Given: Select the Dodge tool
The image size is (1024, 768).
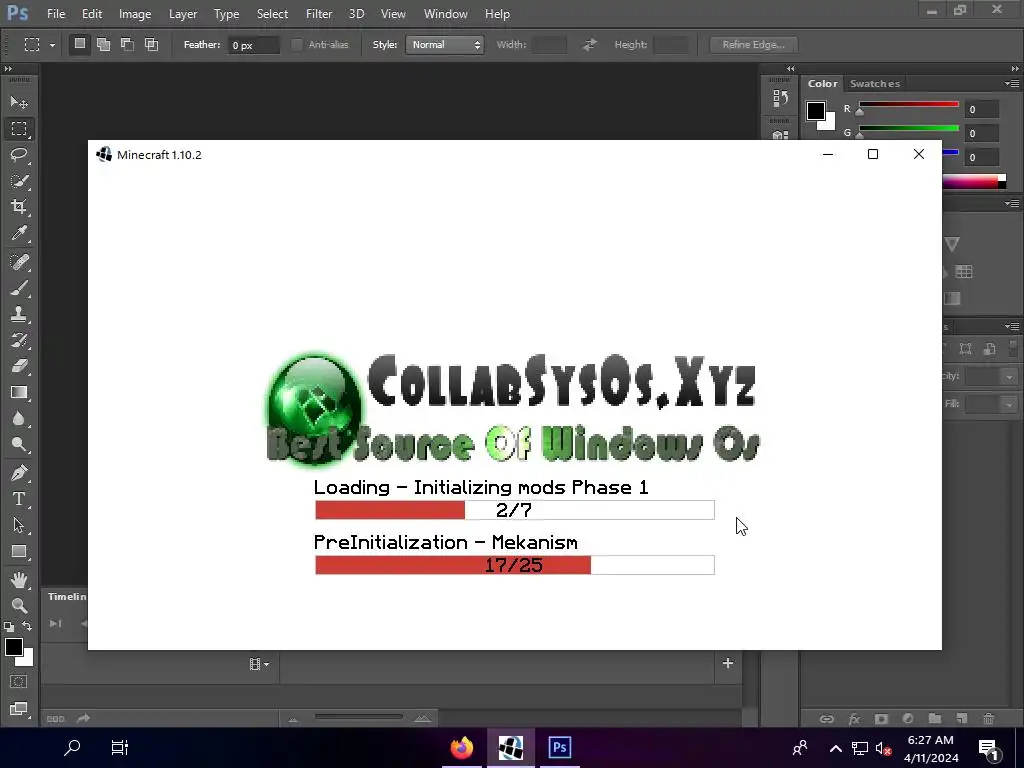Looking at the screenshot, I should (x=19, y=445).
